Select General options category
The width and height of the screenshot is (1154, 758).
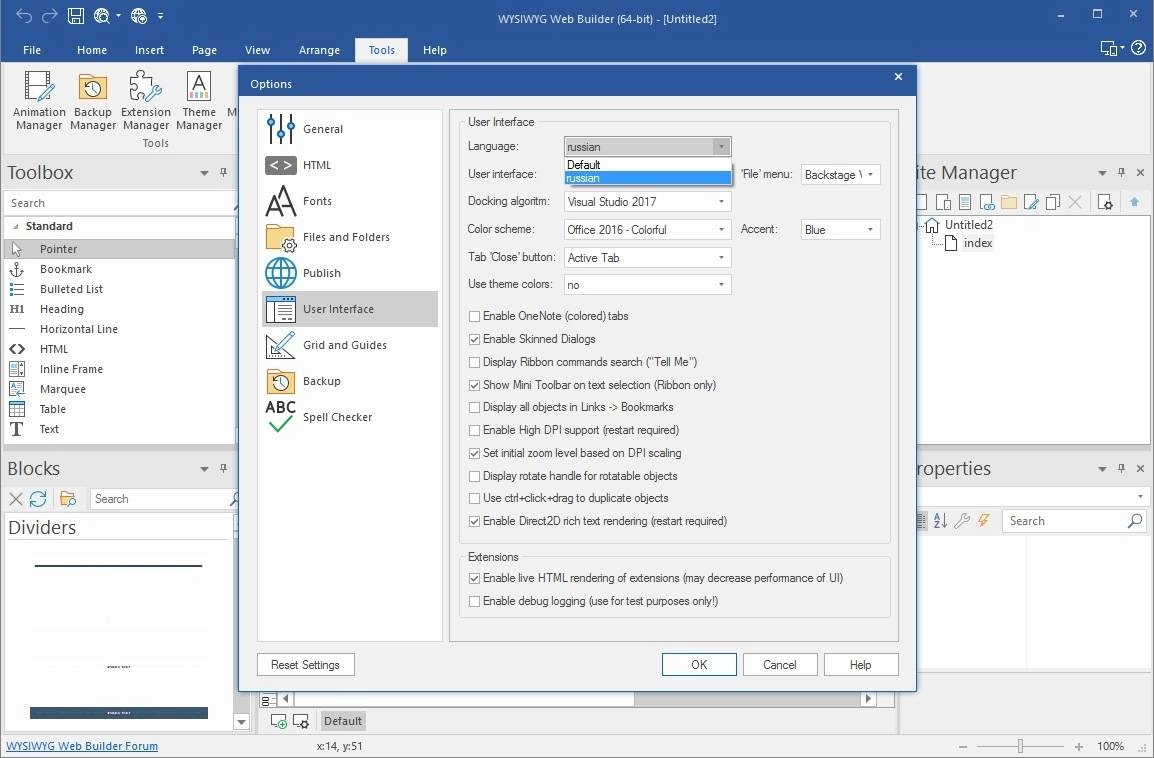point(350,129)
